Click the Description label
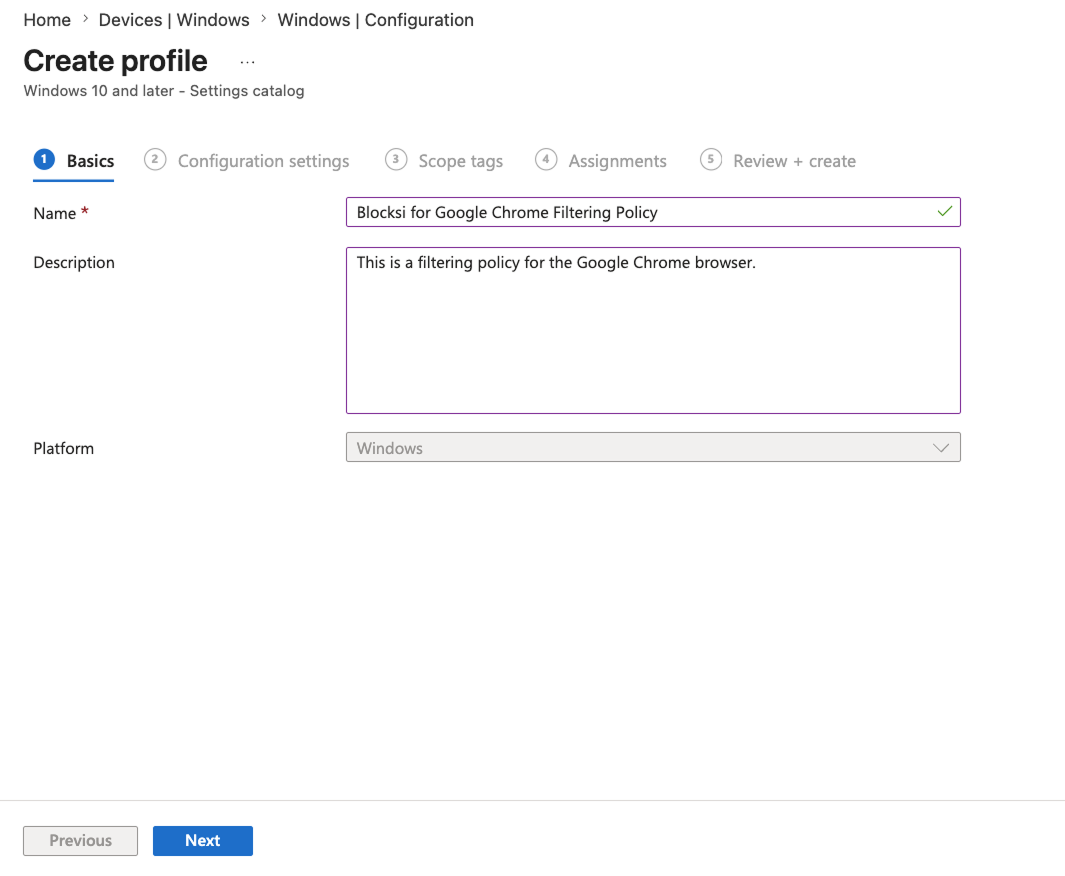 coord(74,263)
